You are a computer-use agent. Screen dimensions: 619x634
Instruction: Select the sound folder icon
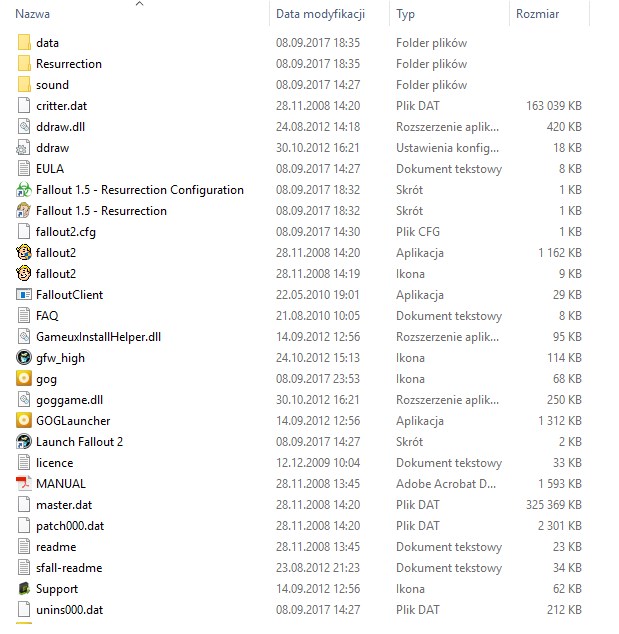(24, 85)
